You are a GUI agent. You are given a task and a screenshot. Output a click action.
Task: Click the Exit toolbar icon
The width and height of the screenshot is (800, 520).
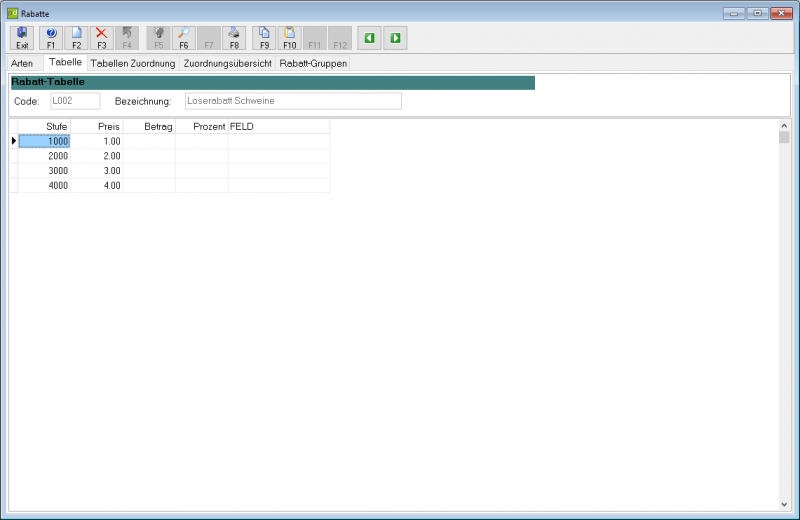pyautogui.click(x=22, y=38)
